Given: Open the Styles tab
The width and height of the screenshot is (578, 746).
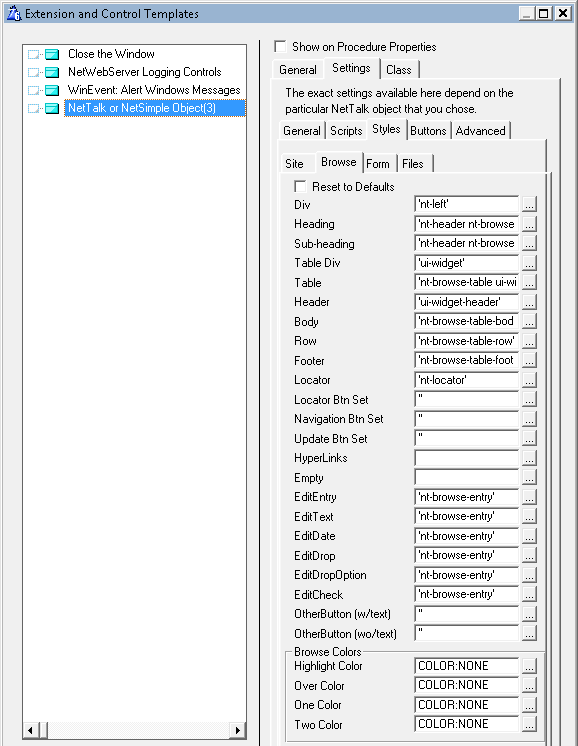Looking at the screenshot, I should (386, 129).
